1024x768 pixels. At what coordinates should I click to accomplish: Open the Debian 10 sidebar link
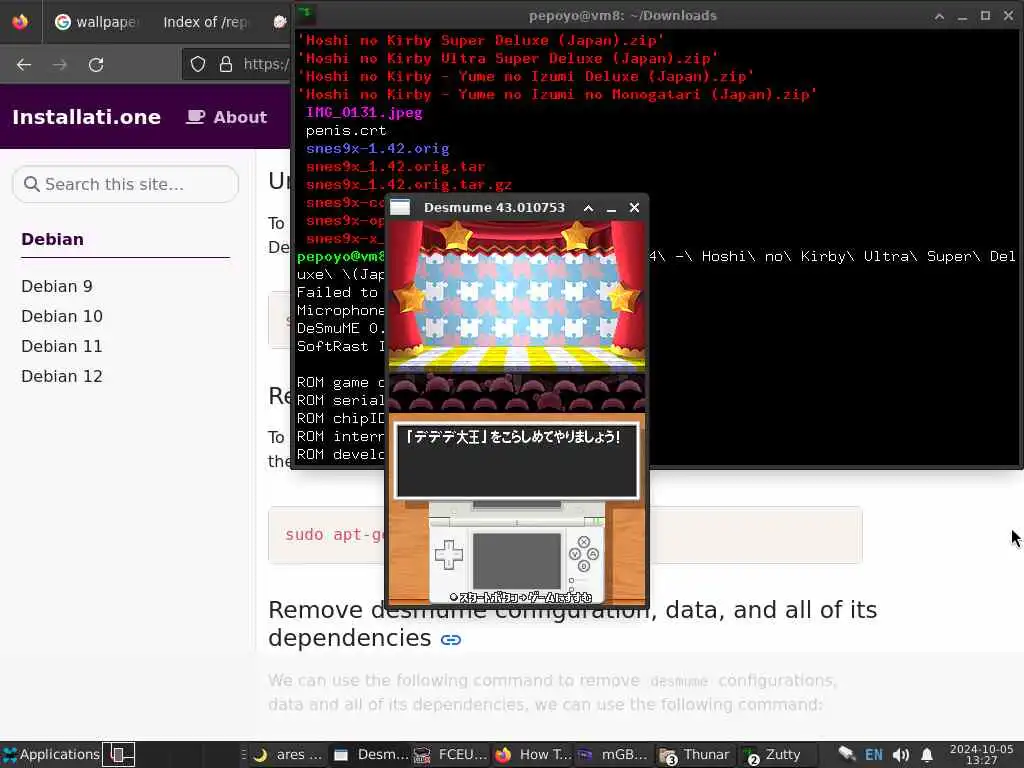(x=62, y=316)
